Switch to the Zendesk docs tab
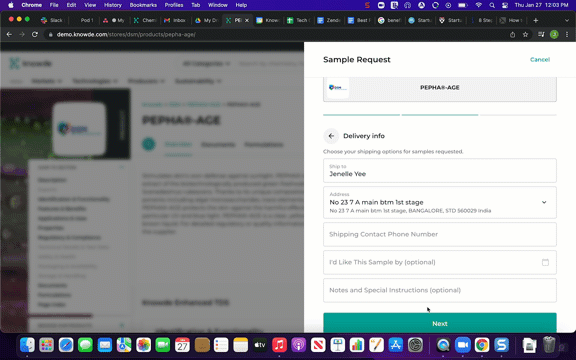The height and width of the screenshot is (360, 576). pos(330,20)
